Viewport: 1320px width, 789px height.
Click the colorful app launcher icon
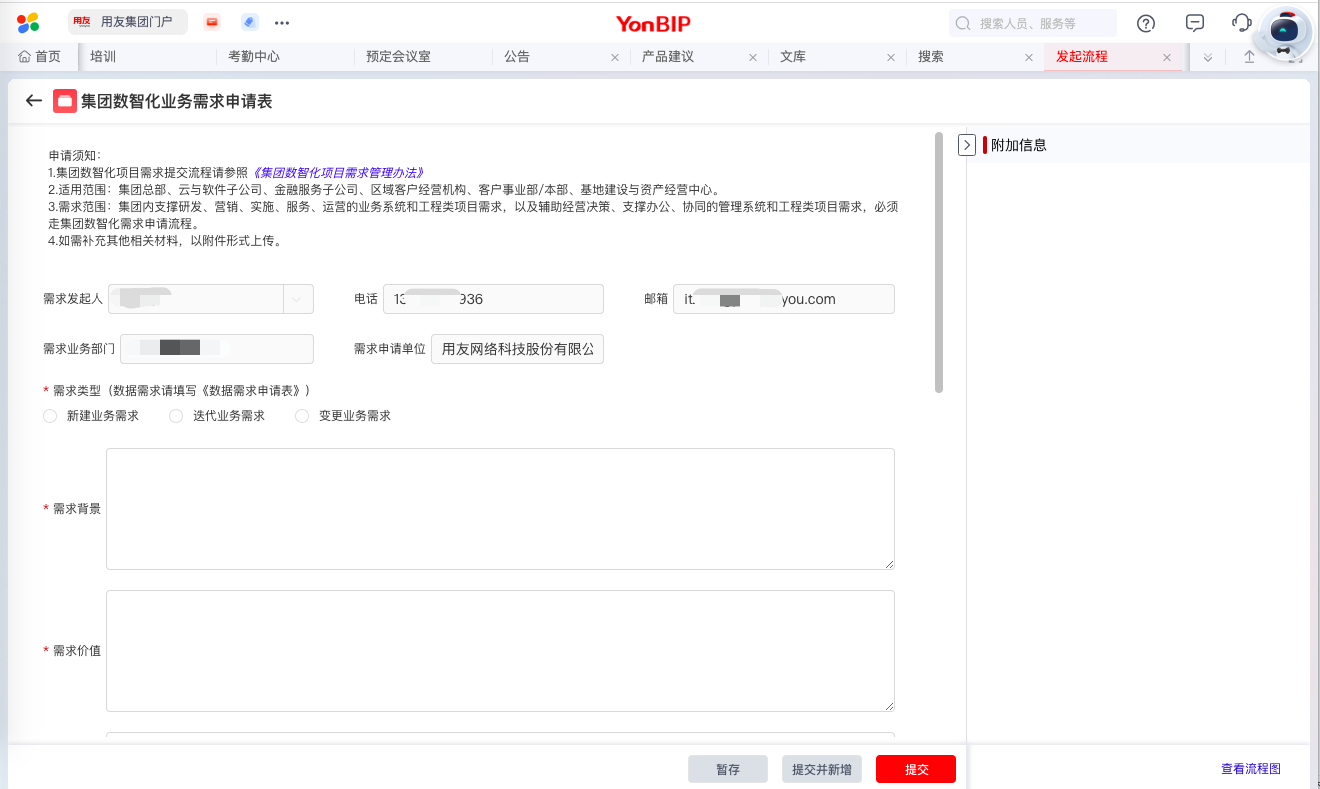tap(28, 22)
